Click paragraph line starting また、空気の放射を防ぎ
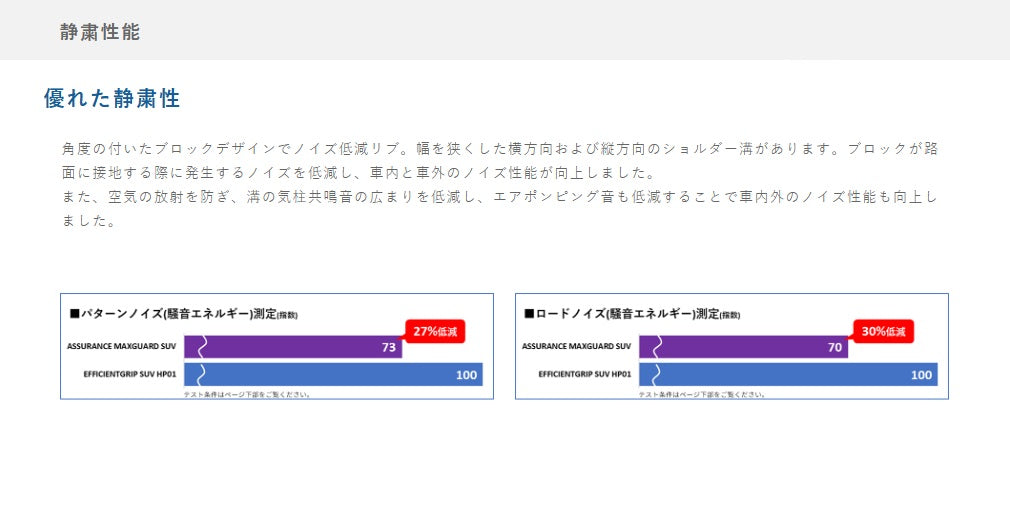 click(x=500, y=198)
